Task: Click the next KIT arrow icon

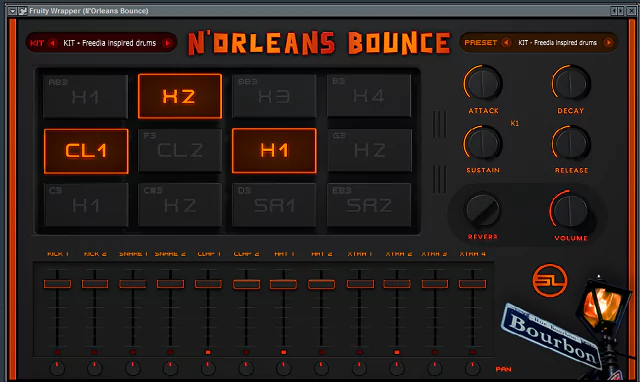Action: pyautogui.click(x=167, y=43)
